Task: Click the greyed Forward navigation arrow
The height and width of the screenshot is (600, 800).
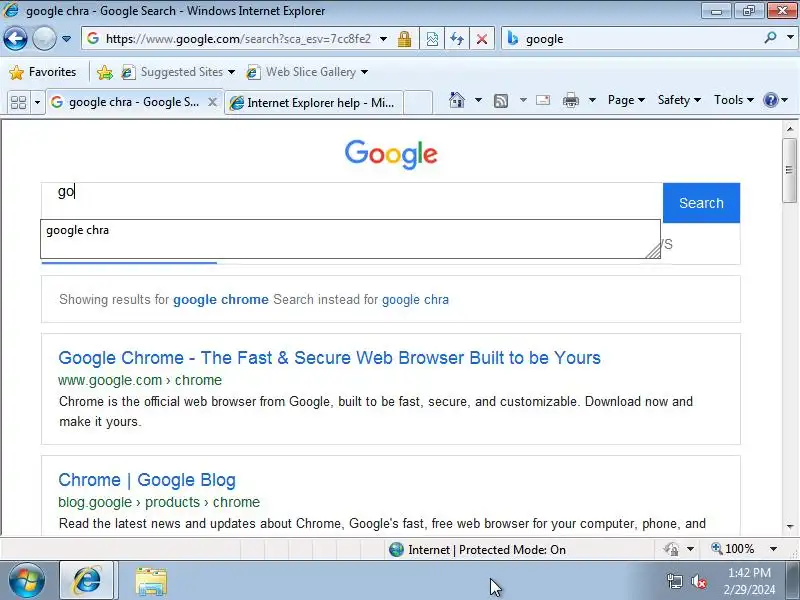Action: 44,38
